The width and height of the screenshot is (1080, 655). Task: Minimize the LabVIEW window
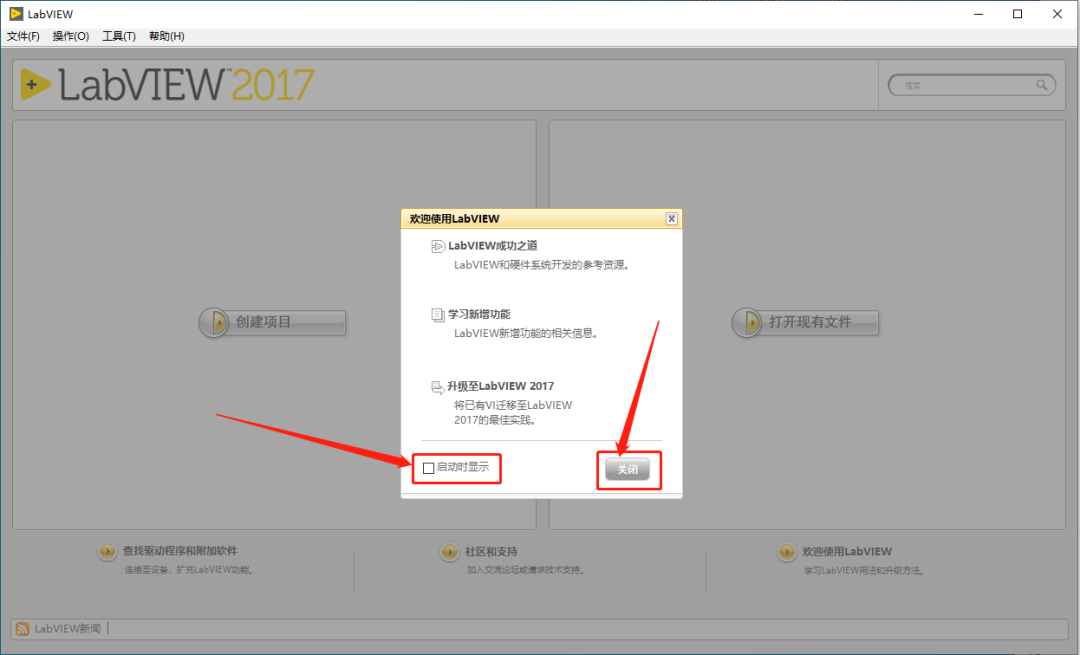(x=978, y=14)
